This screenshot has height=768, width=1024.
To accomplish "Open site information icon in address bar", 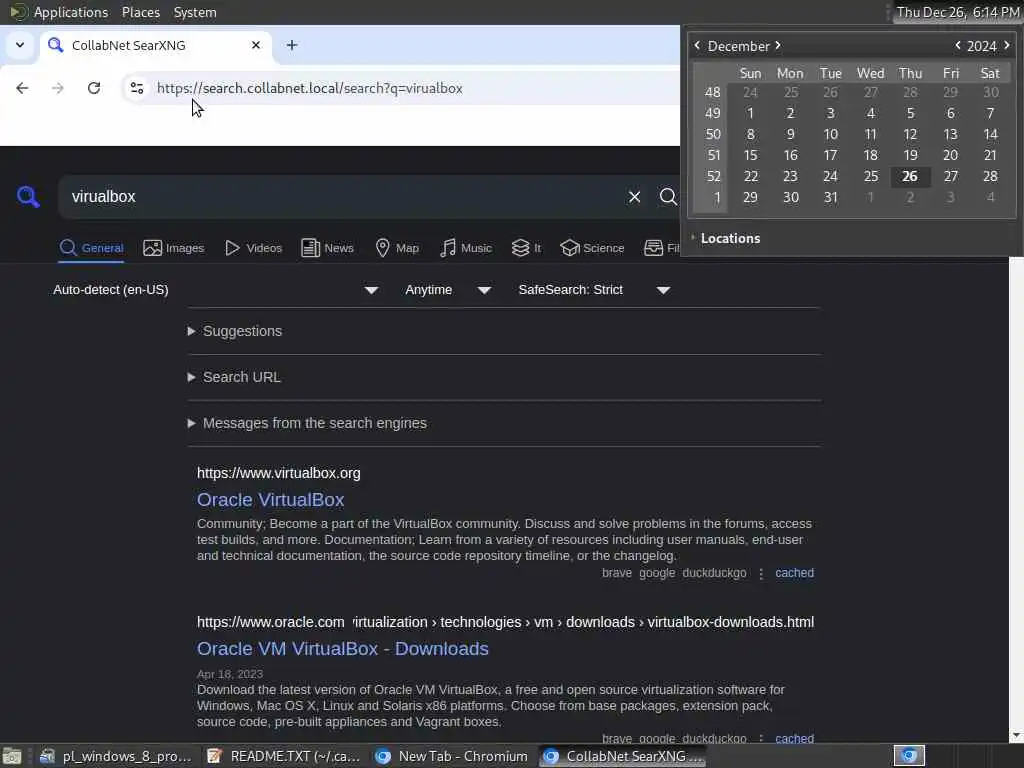I will point(136,88).
